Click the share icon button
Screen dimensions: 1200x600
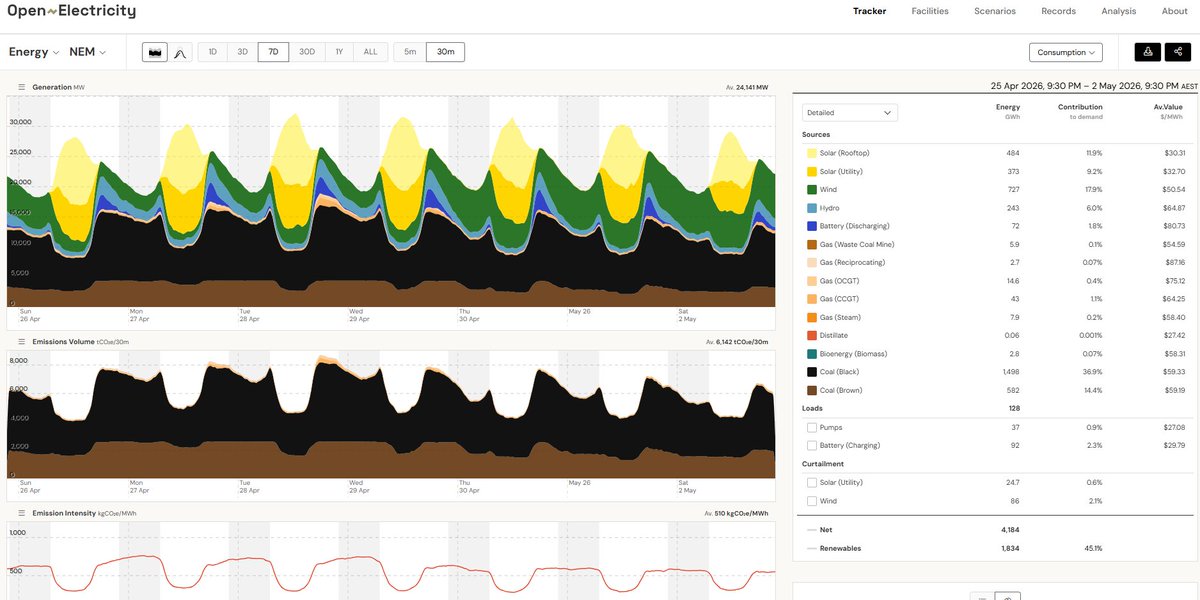point(1177,52)
